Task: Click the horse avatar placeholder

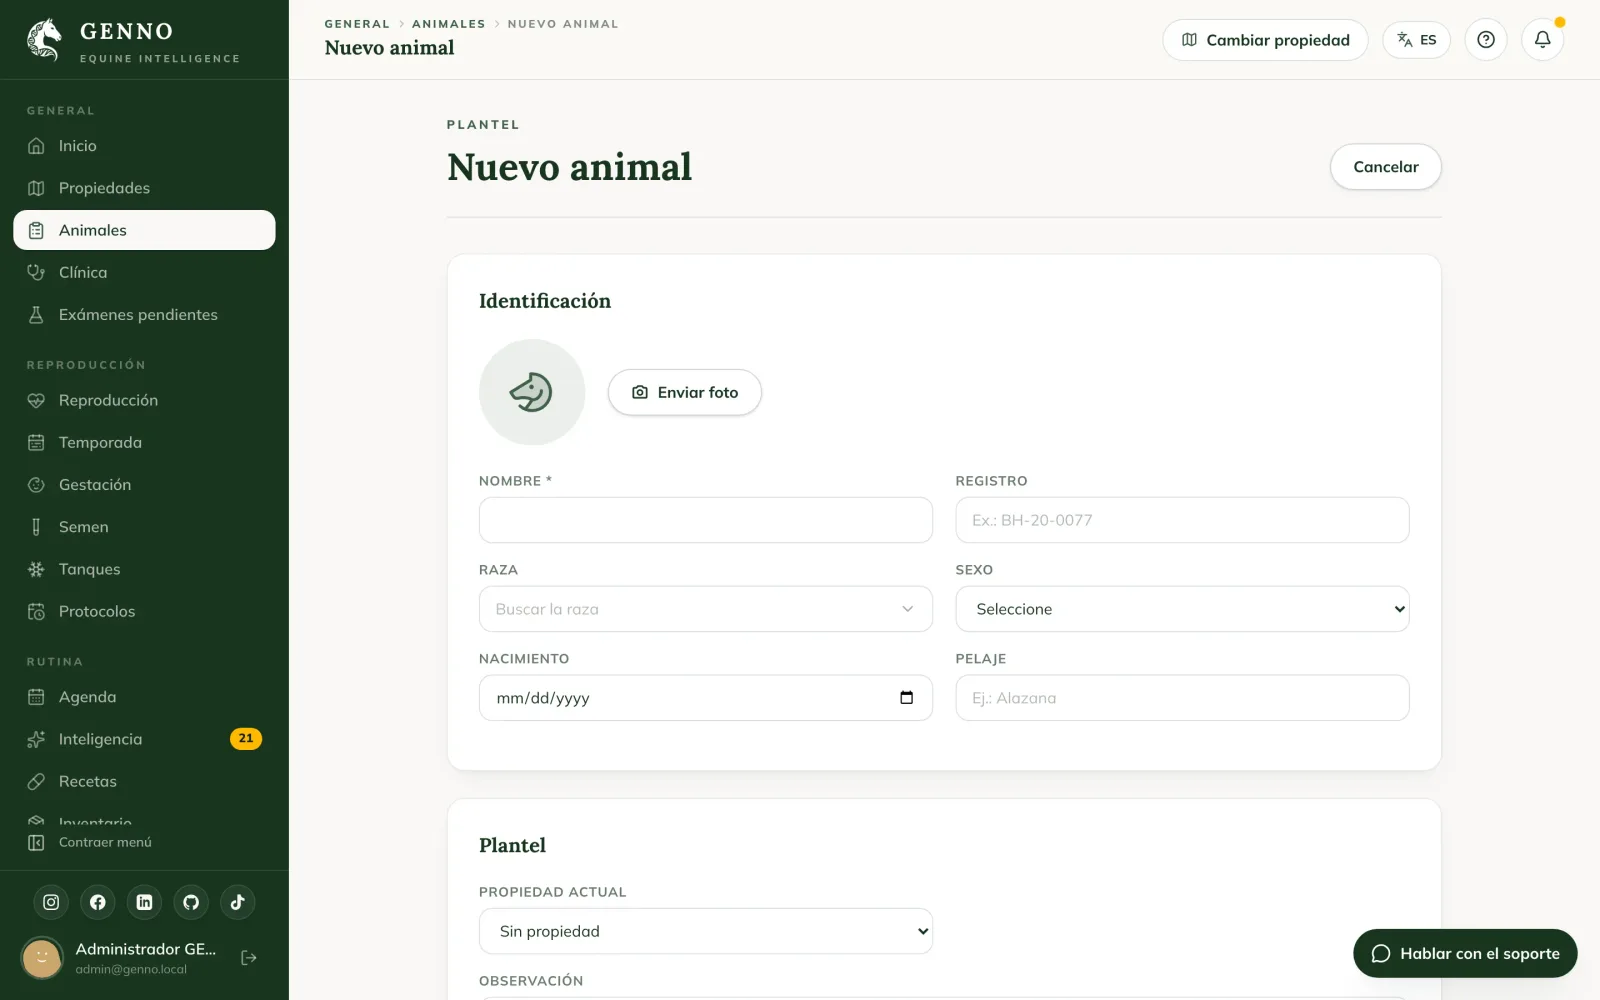Action: [x=531, y=392]
